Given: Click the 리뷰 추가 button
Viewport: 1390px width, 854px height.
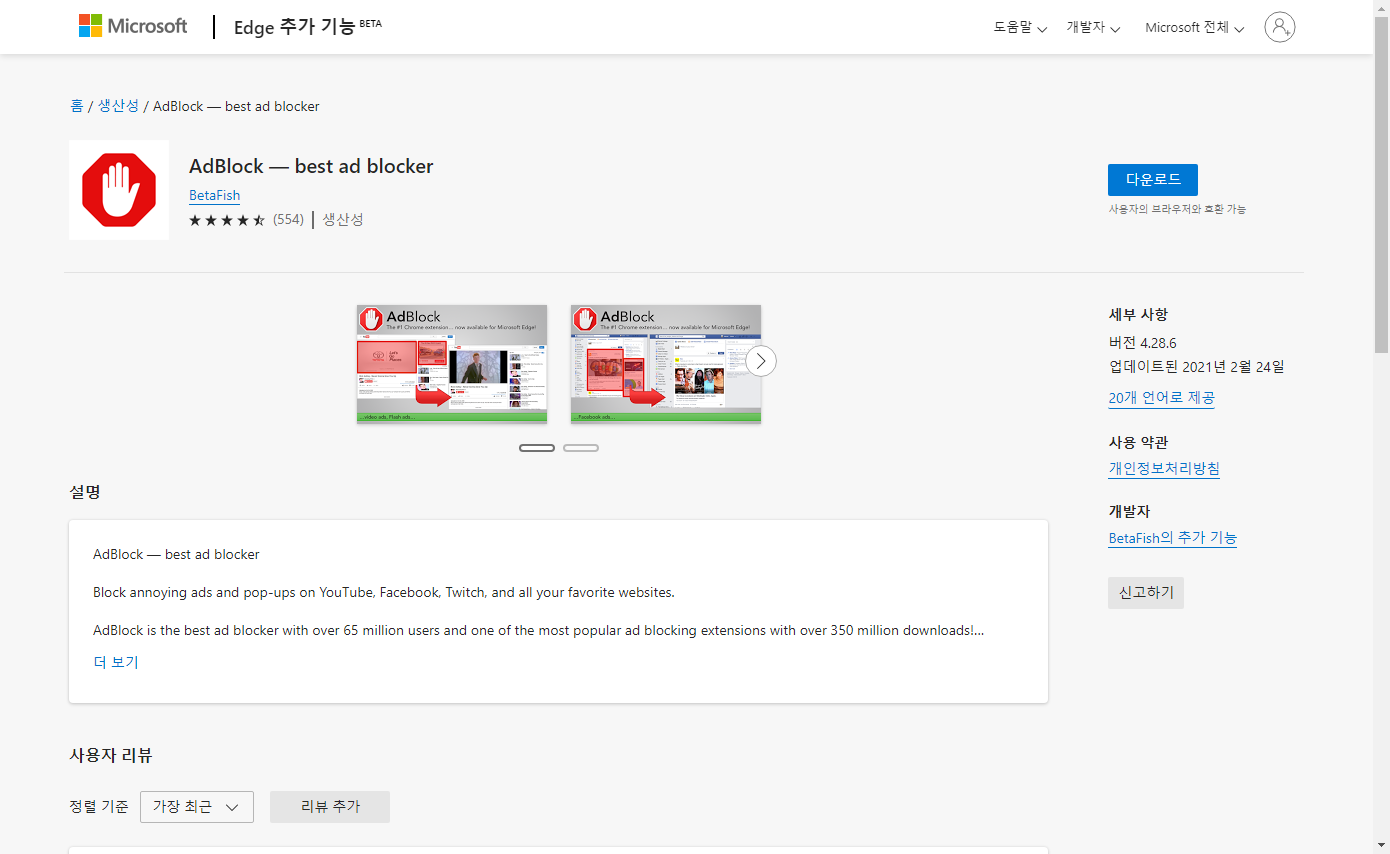Looking at the screenshot, I should coord(330,807).
